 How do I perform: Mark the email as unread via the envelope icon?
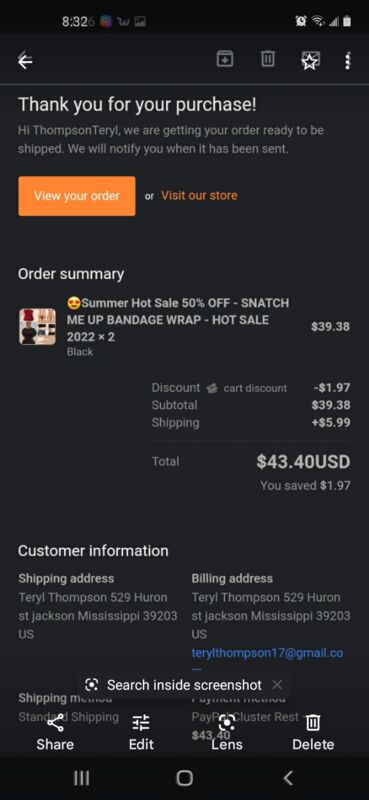pyautogui.click(x=309, y=61)
